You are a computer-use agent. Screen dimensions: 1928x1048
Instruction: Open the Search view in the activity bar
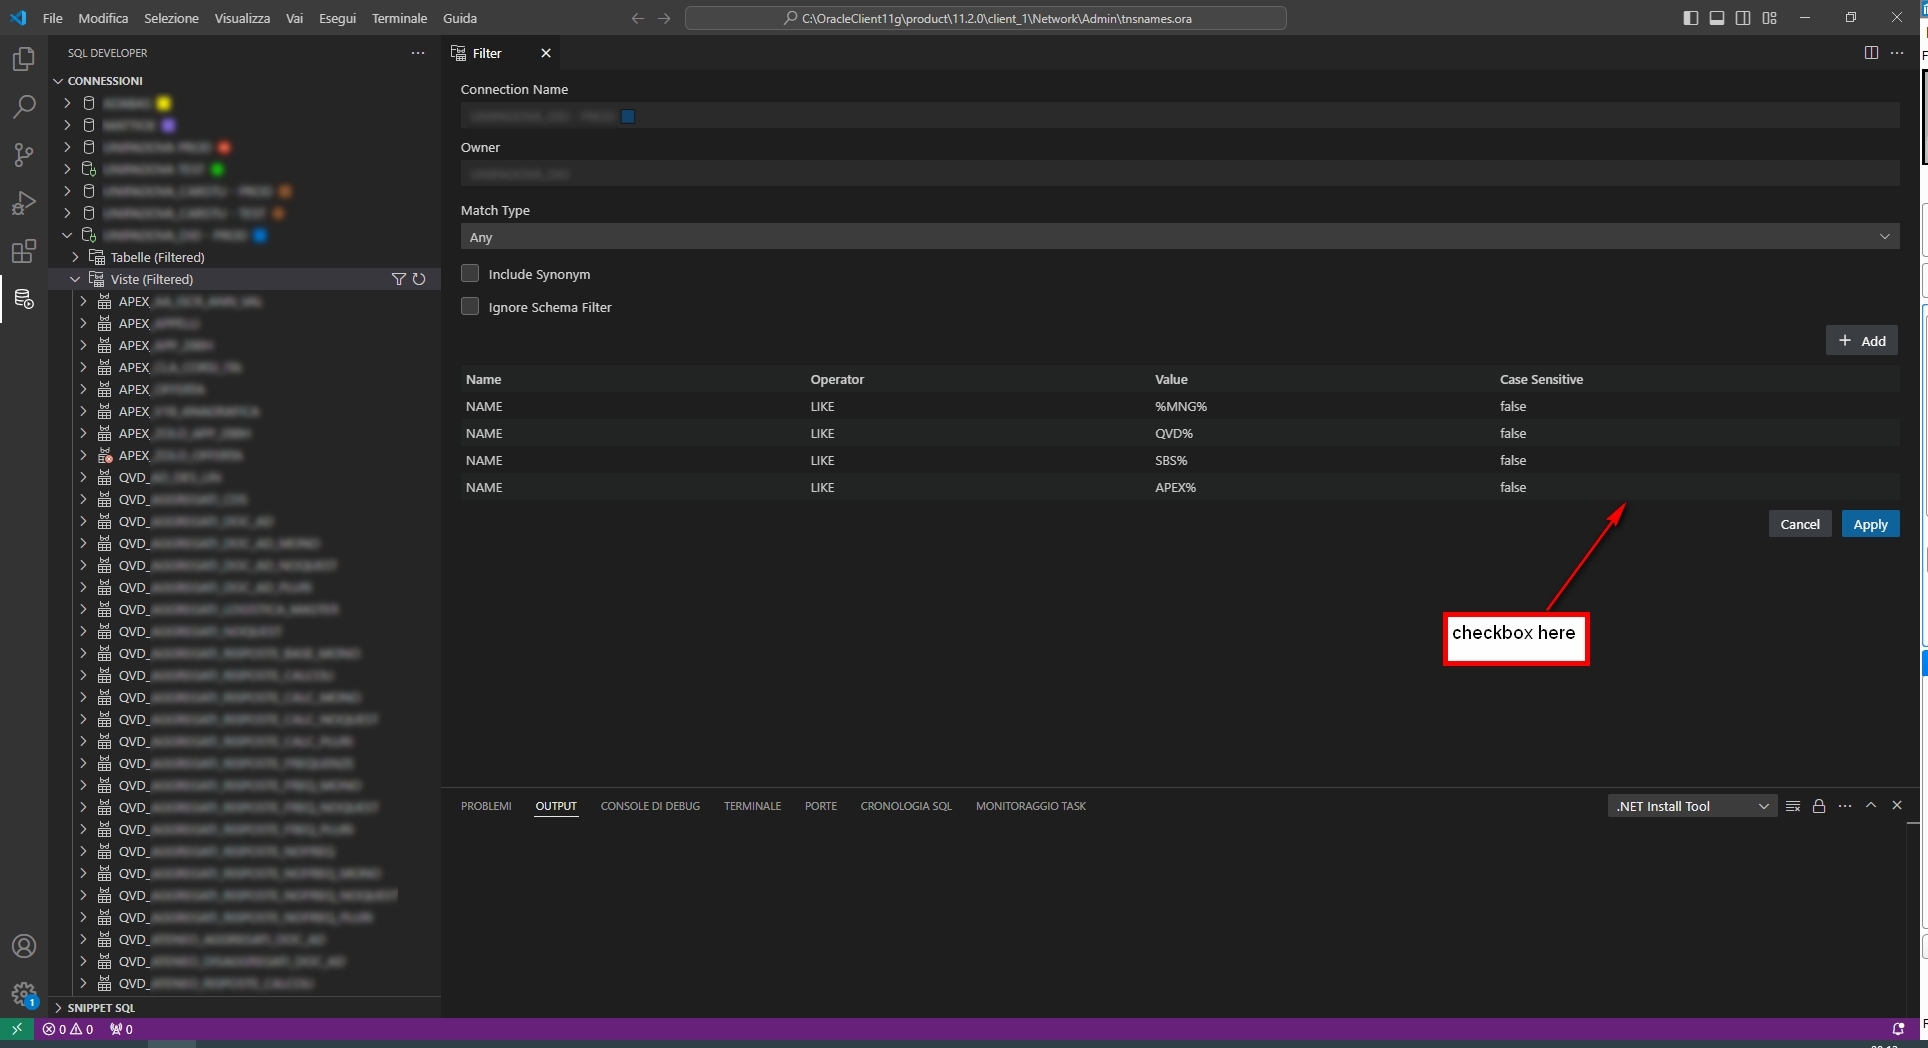coord(23,106)
